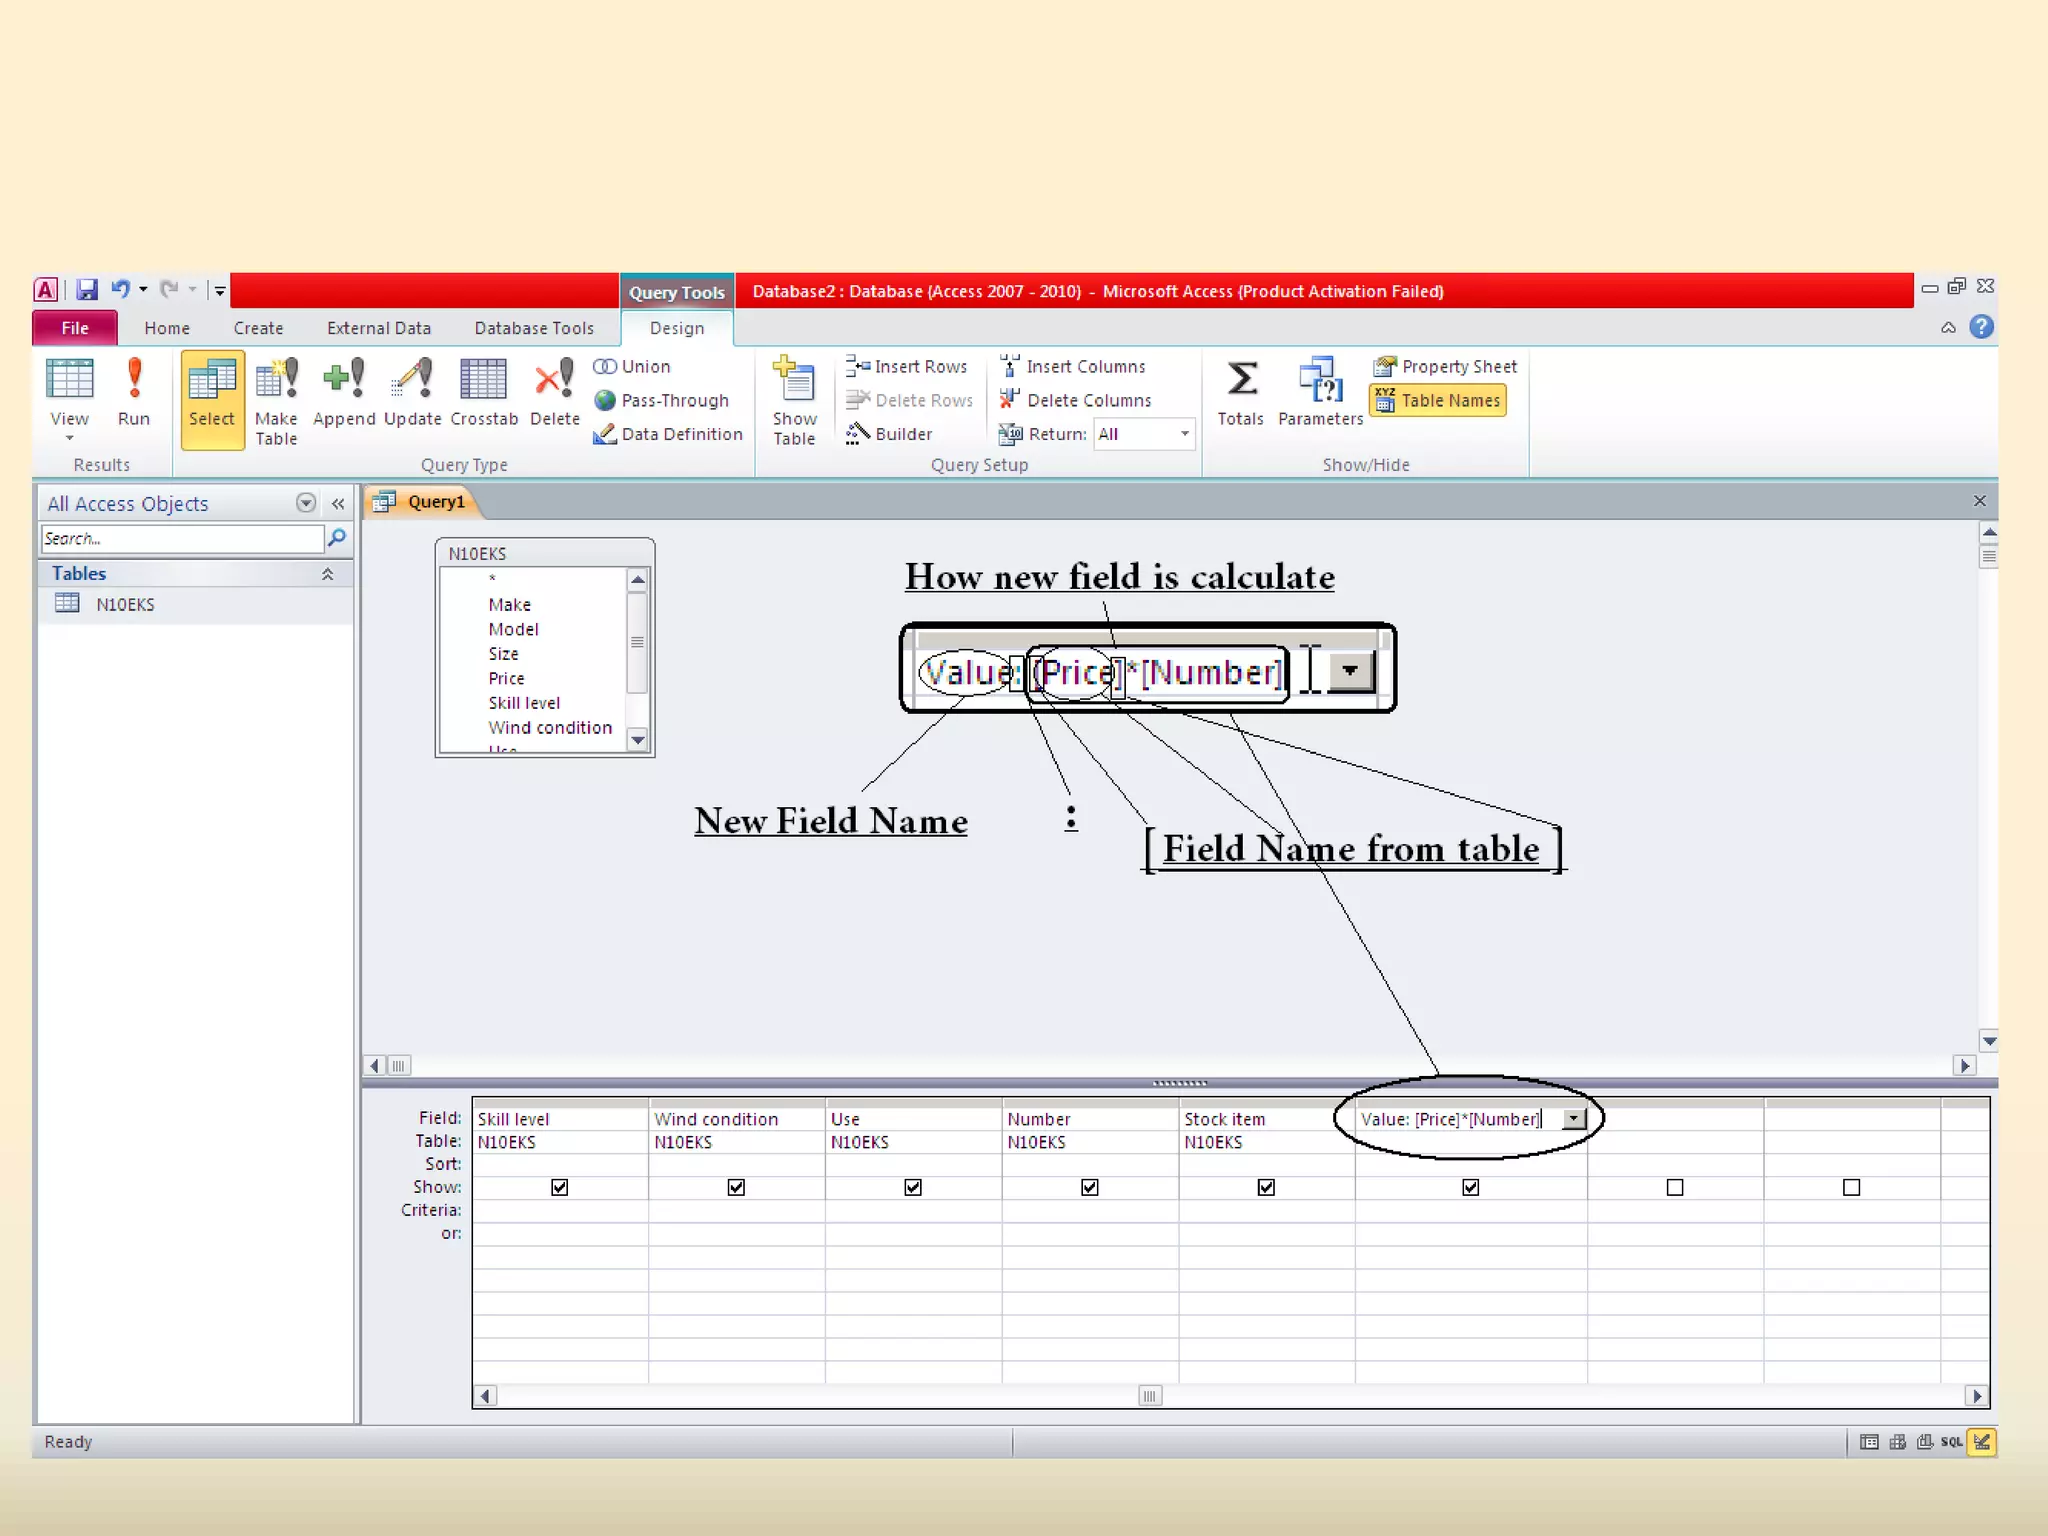The image size is (2048, 1536).
Task: Expand the Value field dropdown arrow
Action: 1574,1119
